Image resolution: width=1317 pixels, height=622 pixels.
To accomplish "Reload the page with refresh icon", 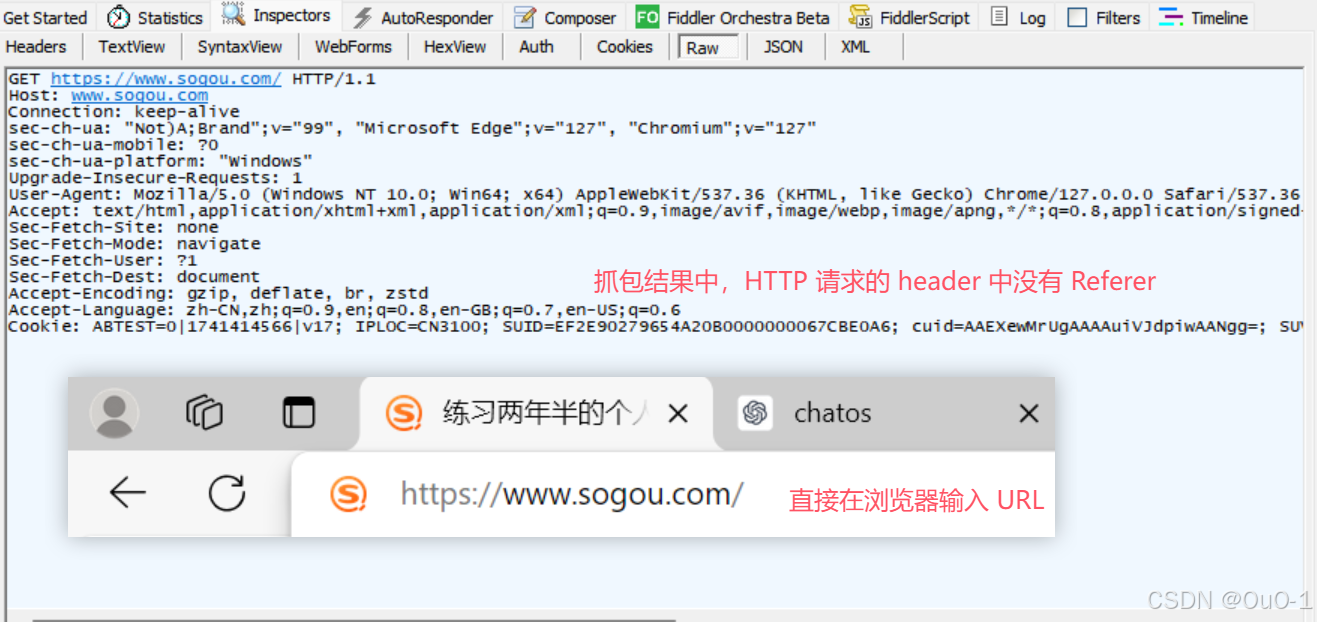I will tap(227, 493).
